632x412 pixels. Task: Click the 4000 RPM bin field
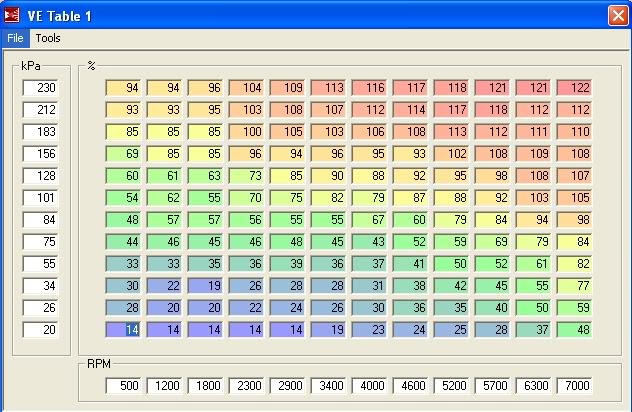(x=370, y=386)
